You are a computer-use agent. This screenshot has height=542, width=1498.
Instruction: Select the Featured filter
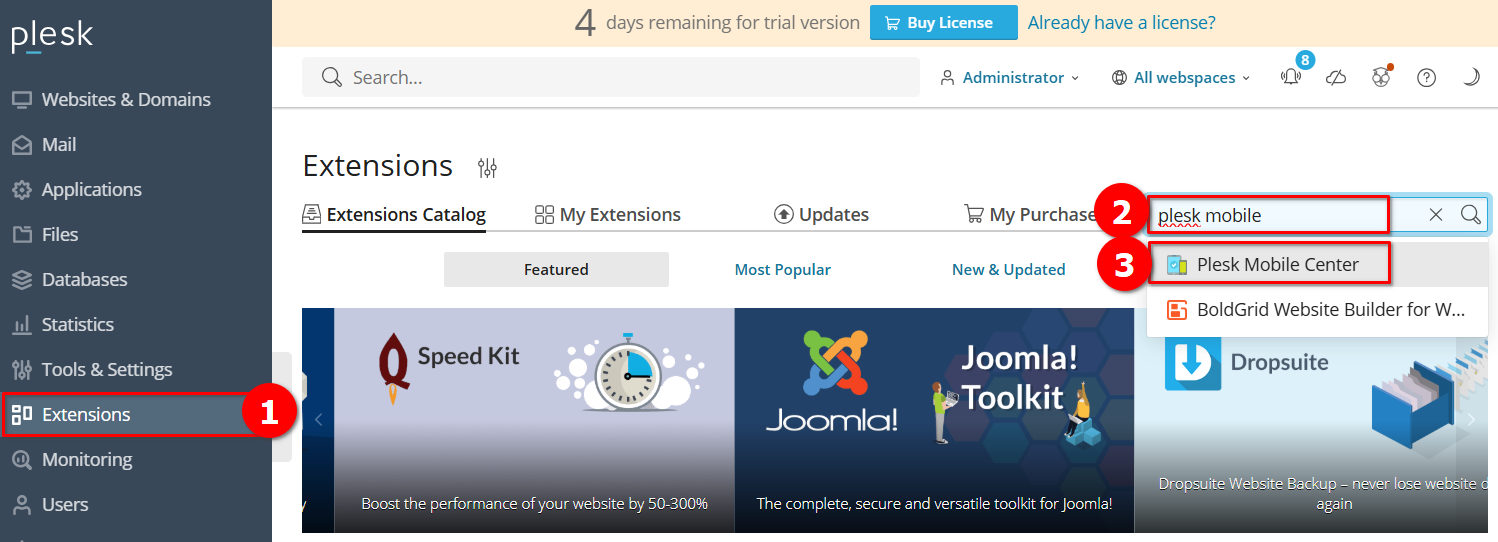(x=556, y=269)
